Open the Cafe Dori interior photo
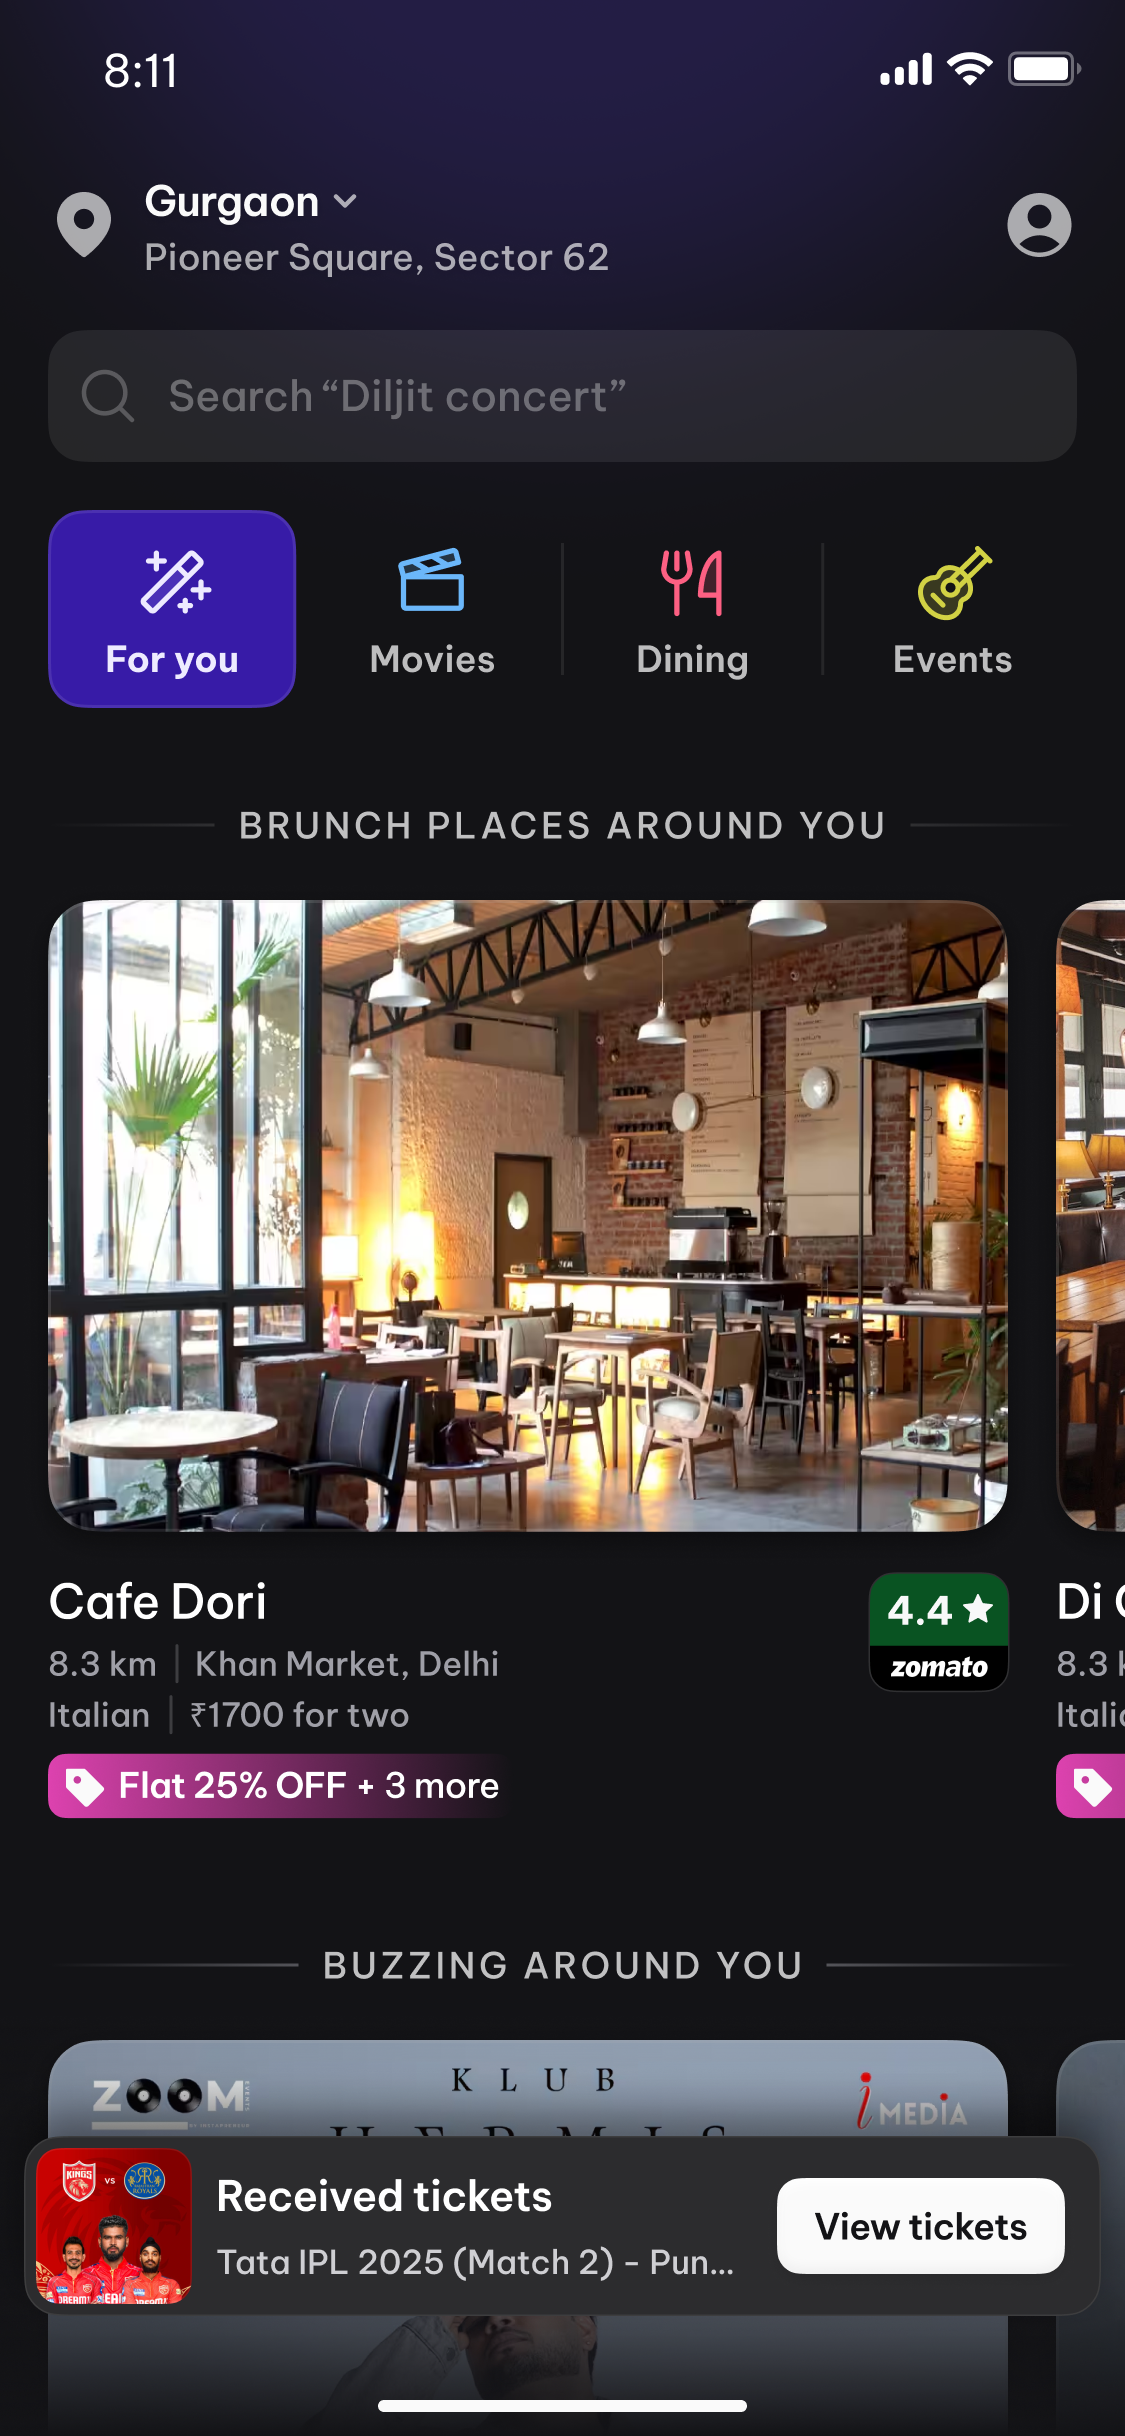Image resolution: width=1125 pixels, height=2436 pixels. point(528,1216)
